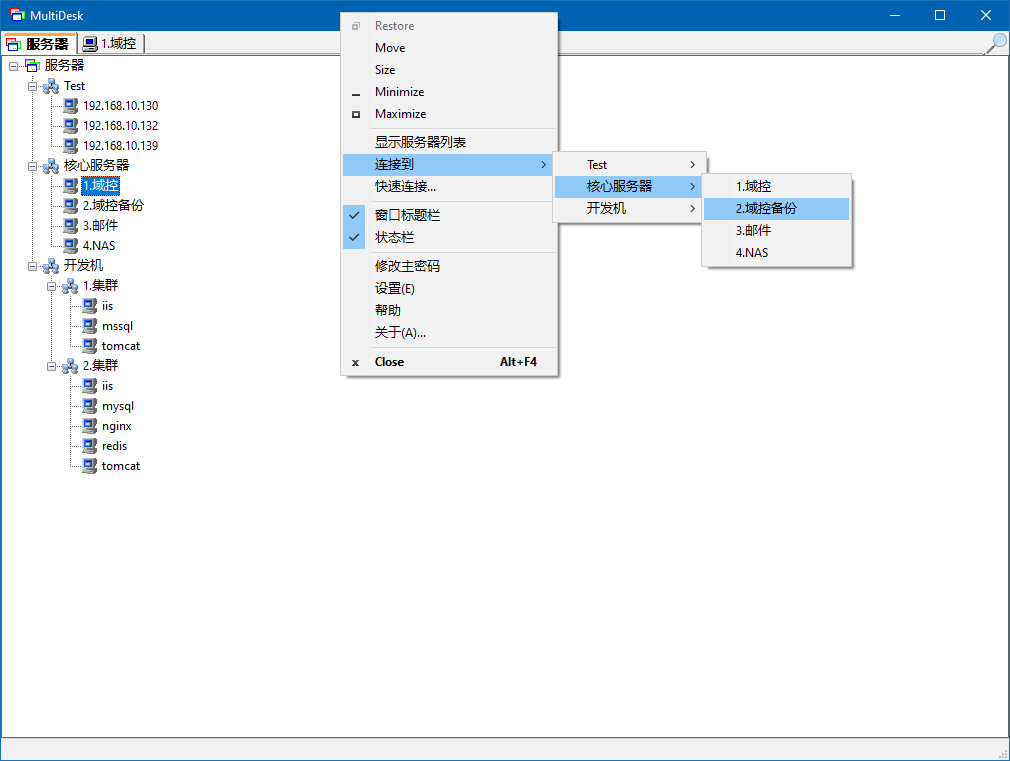Select 修改主密码 in the system menu
The height and width of the screenshot is (761, 1010).
tap(407, 266)
